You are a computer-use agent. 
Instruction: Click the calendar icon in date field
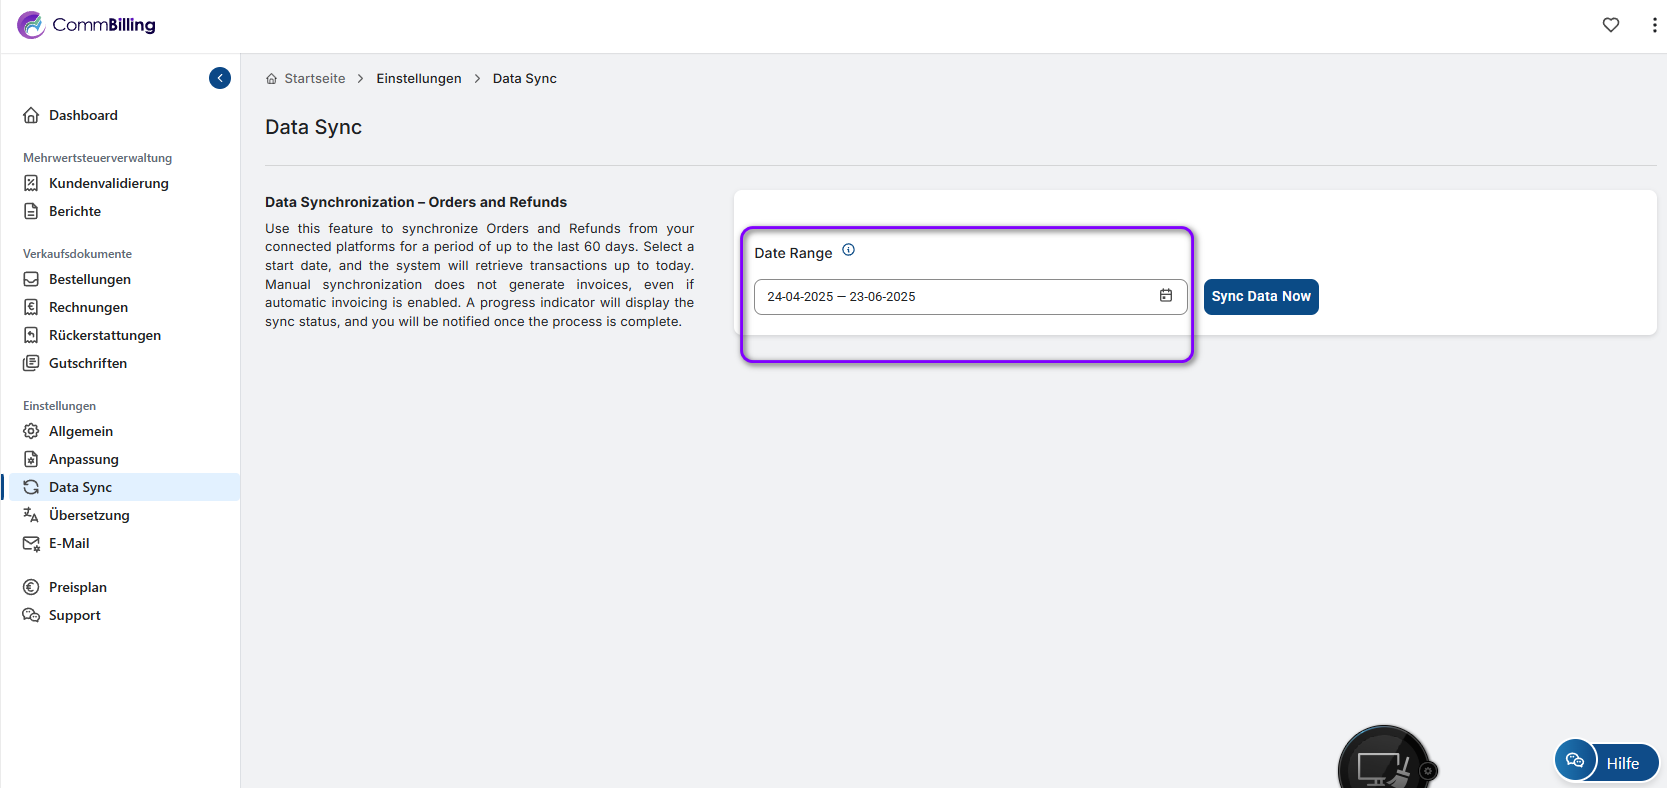click(x=1166, y=296)
